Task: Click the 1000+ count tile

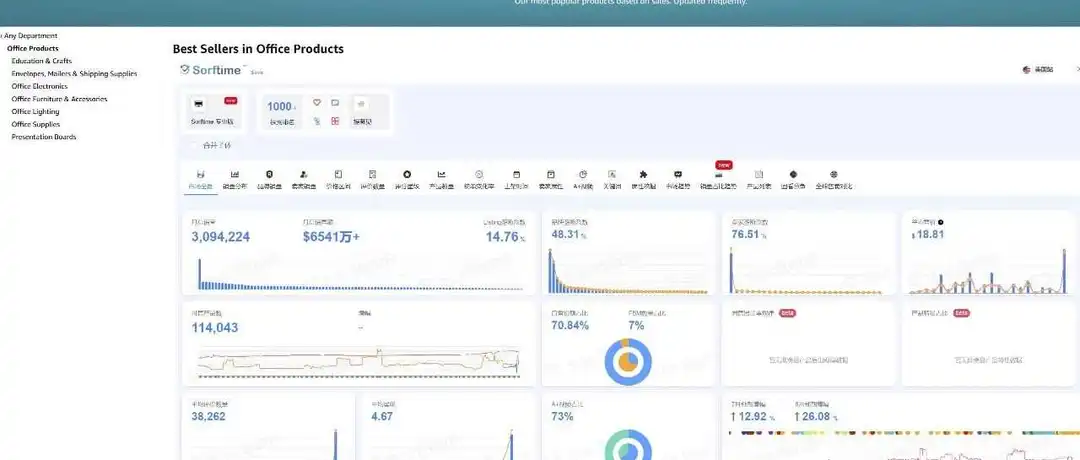Action: [x=282, y=112]
